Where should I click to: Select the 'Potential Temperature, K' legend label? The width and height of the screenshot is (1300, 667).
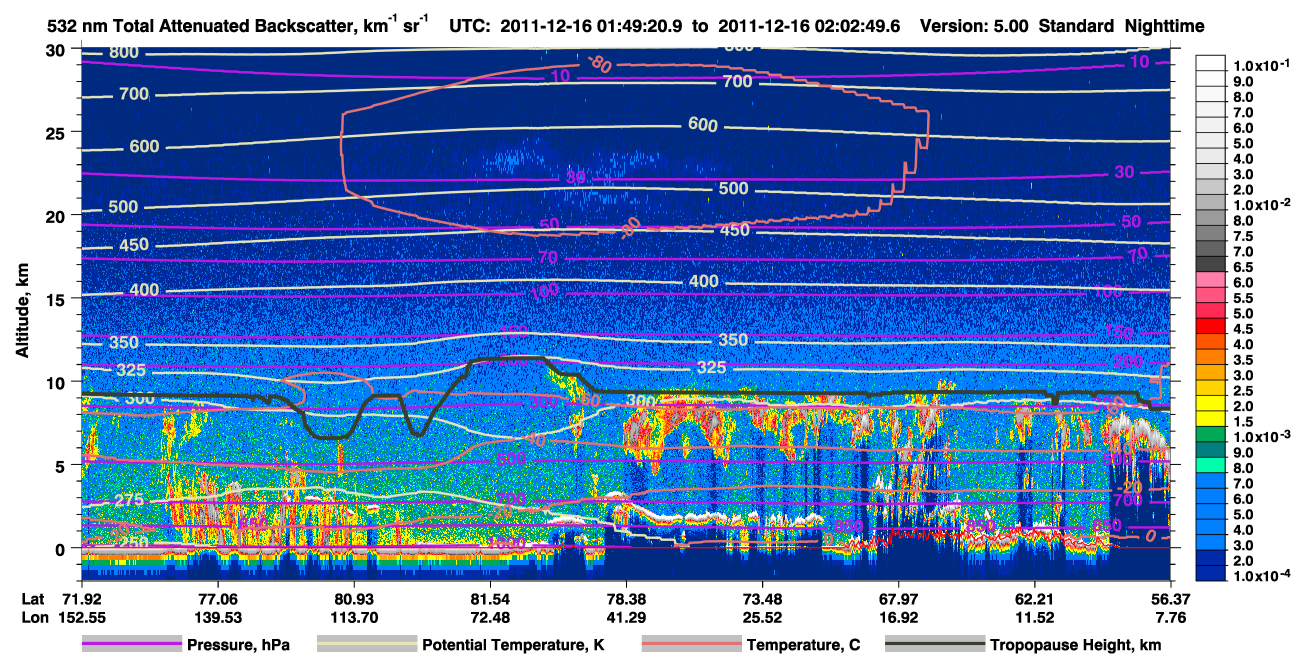click(513, 645)
